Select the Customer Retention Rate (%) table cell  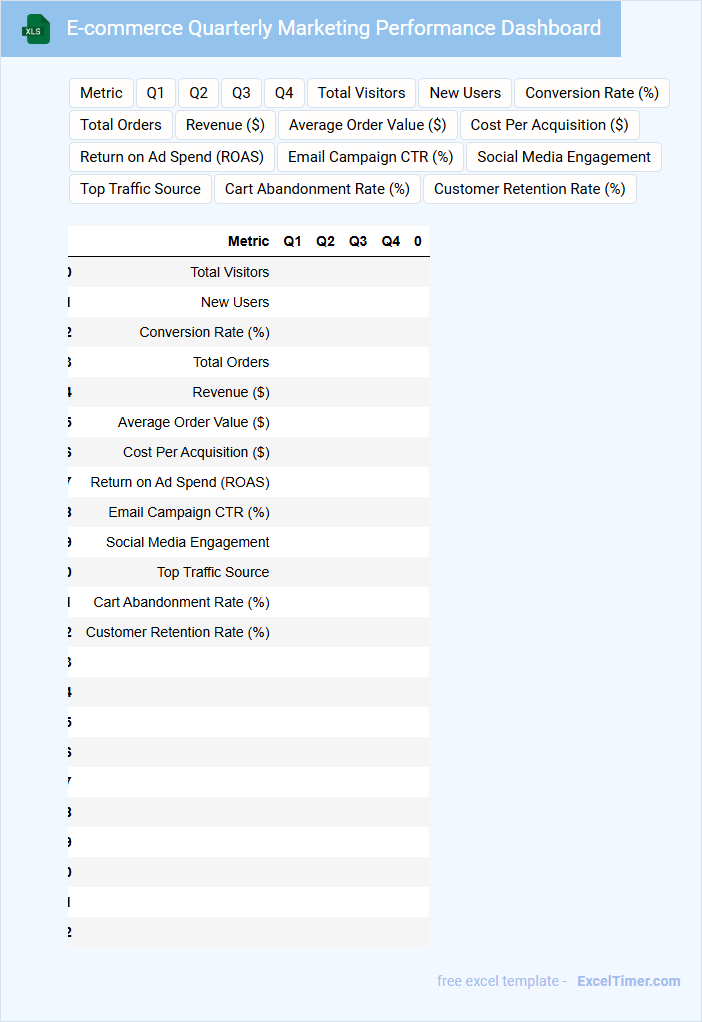(177, 632)
